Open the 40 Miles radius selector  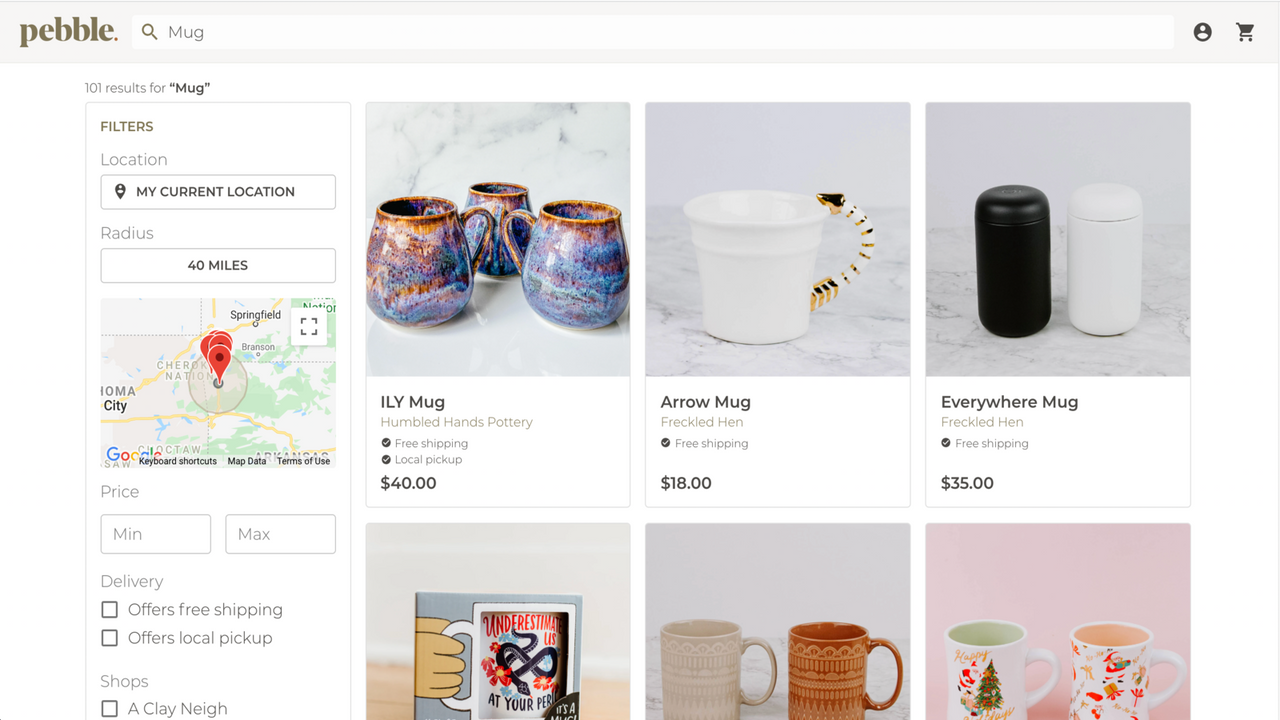click(x=217, y=265)
